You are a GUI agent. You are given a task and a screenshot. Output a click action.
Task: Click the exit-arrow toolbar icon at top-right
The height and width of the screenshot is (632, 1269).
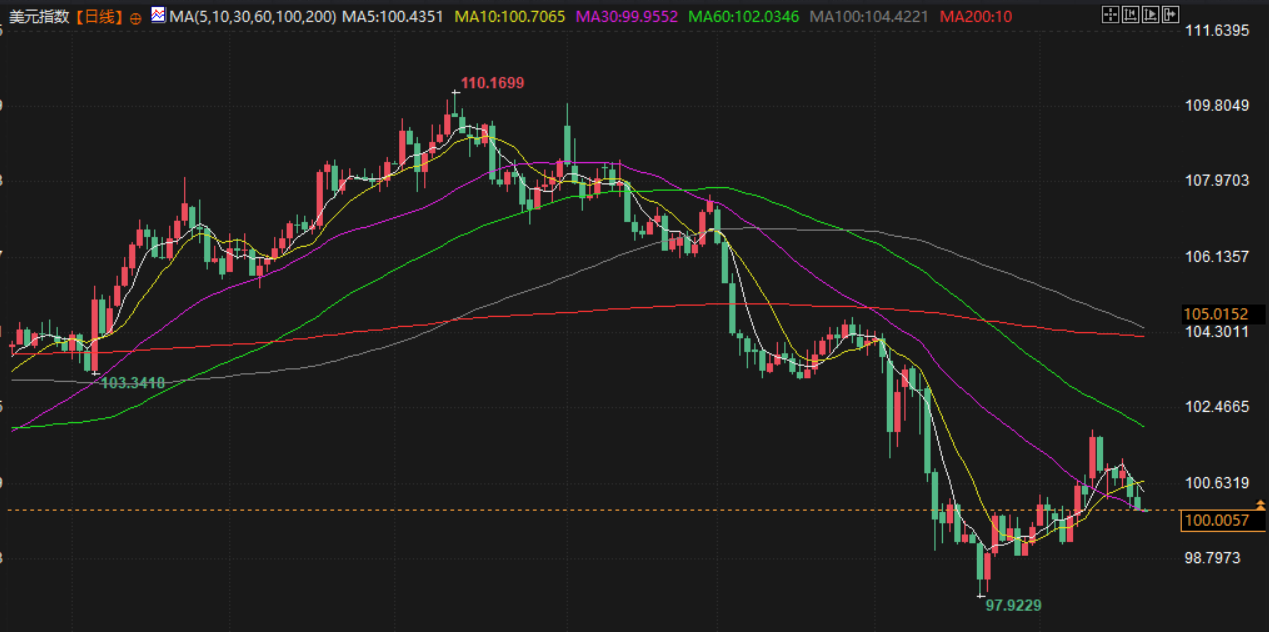click(x=1171, y=14)
